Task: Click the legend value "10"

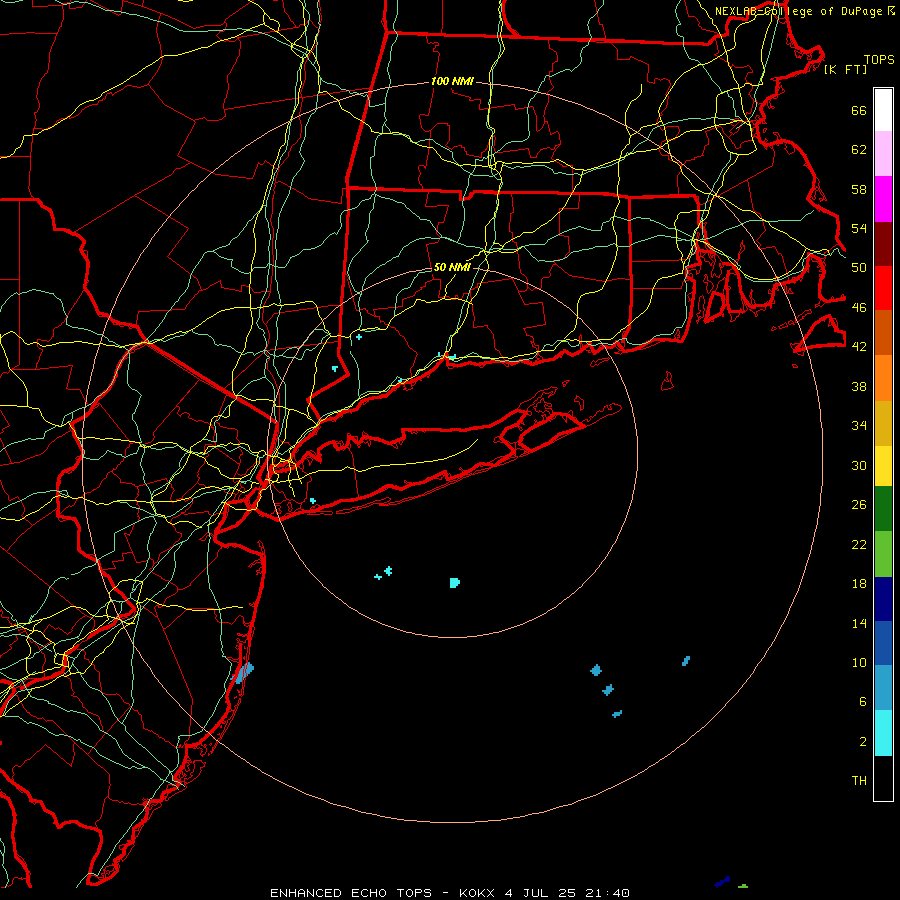Action: (x=859, y=662)
